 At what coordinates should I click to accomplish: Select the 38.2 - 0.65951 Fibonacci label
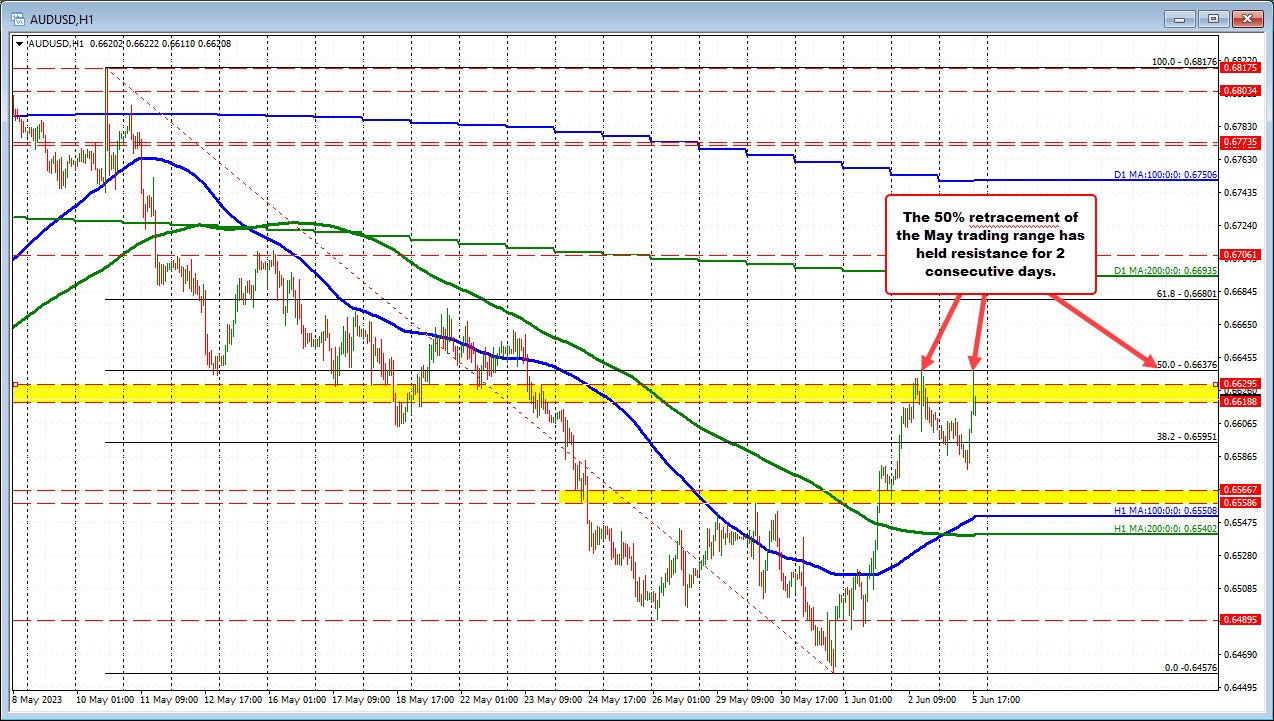tap(1186, 436)
